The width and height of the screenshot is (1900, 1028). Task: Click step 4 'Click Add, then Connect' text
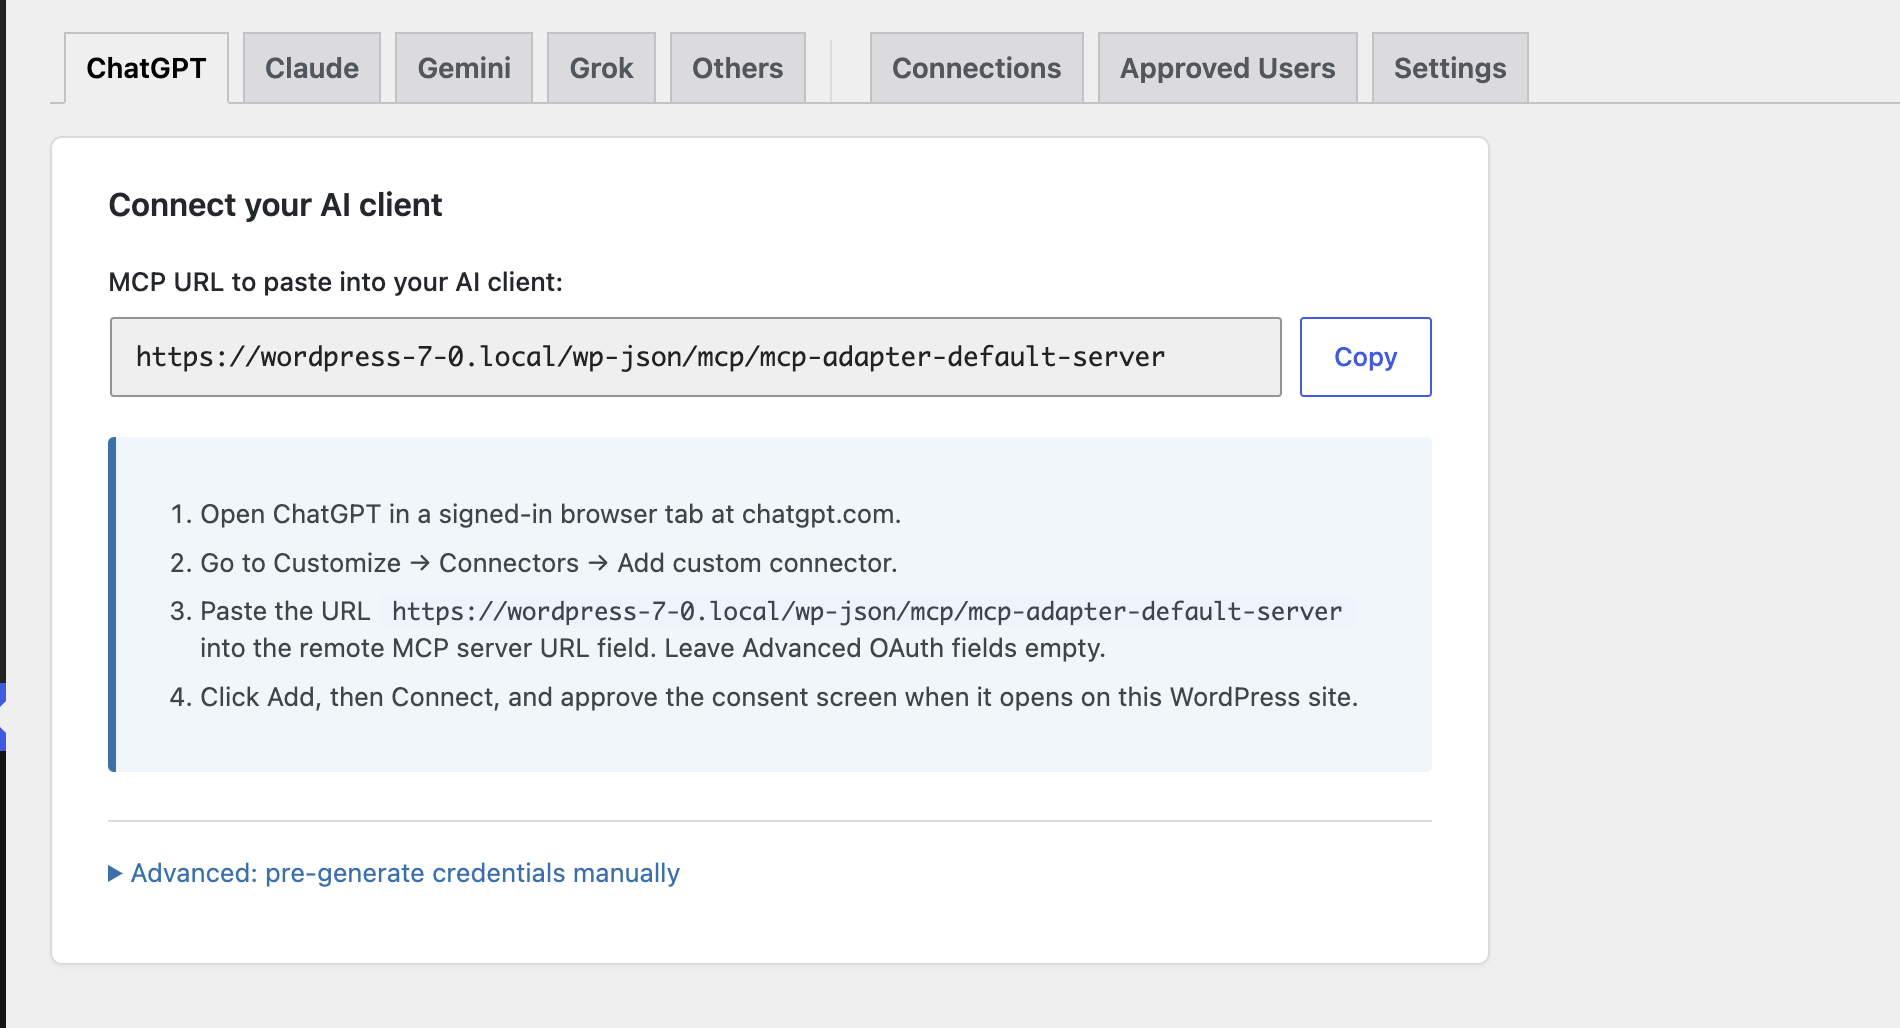tap(779, 697)
